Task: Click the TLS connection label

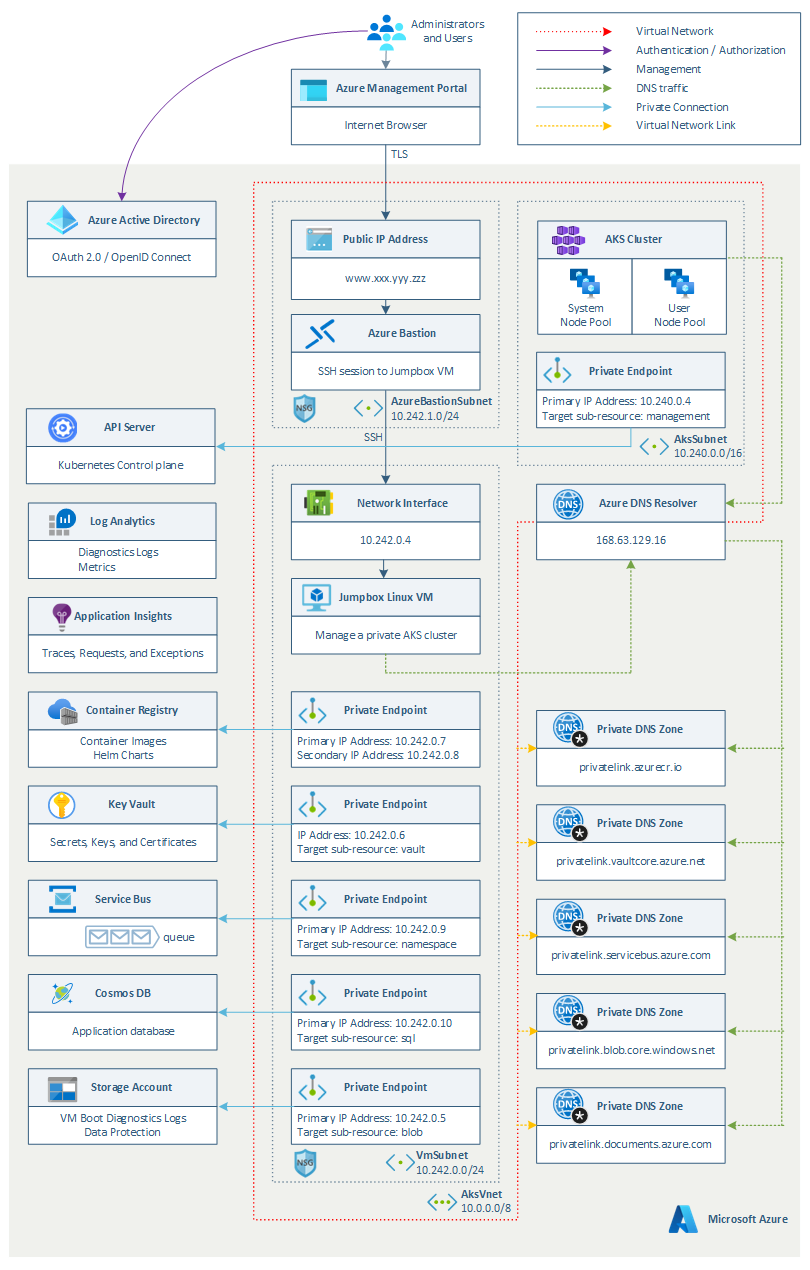Action: (x=398, y=154)
